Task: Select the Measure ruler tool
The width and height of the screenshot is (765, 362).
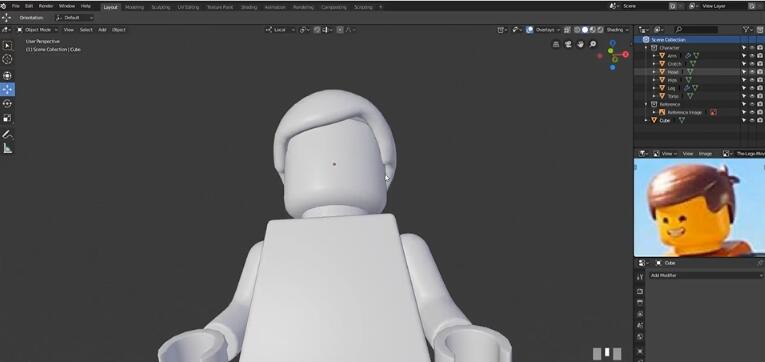Action: pyautogui.click(x=7, y=148)
